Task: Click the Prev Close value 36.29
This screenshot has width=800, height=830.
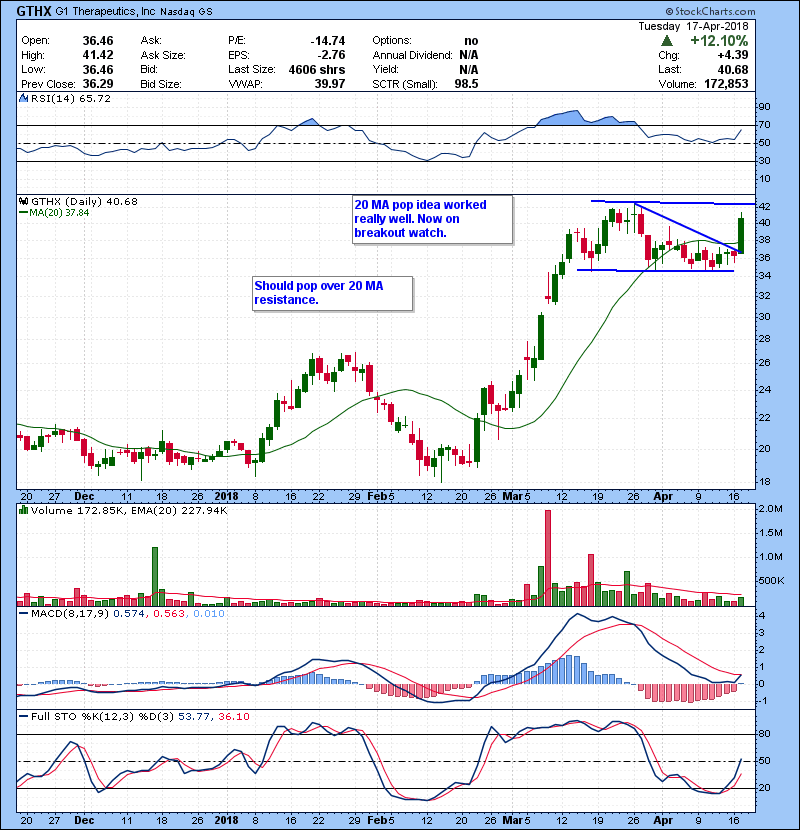Action: [98, 84]
